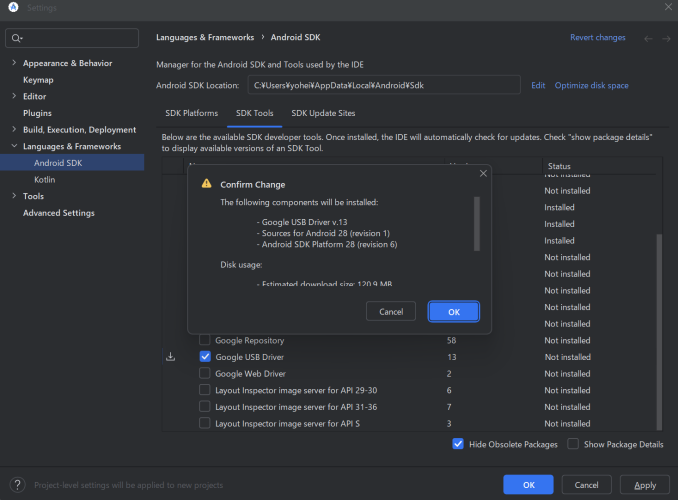Click 'Layout Inspector image server for API S' label
This screenshot has width=678, height=500.
coord(288,423)
